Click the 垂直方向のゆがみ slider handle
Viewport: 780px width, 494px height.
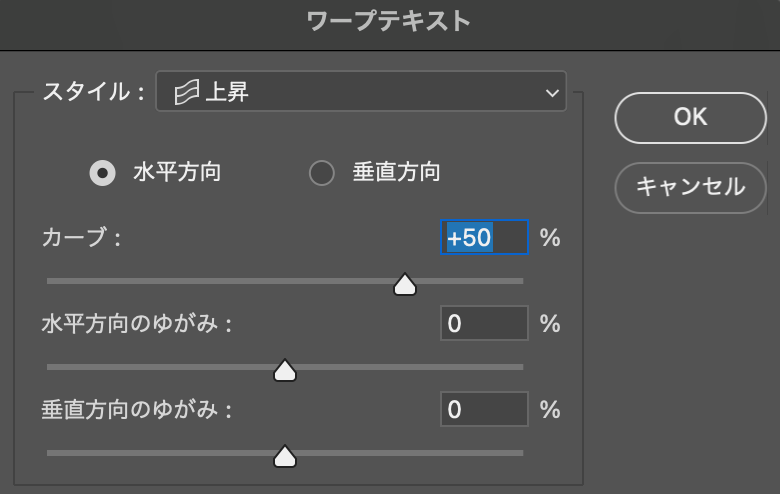(285, 457)
